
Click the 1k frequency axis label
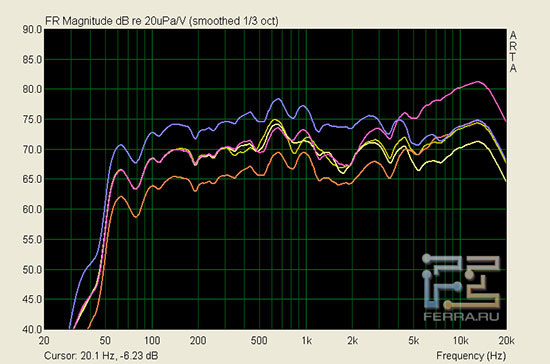pyautogui.click(x=307, y=341)
